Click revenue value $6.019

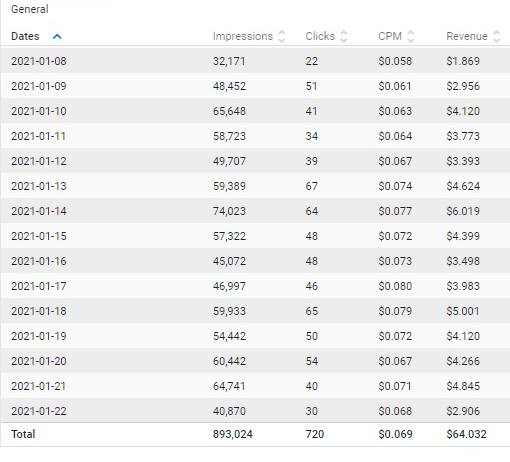click(463, 211)
